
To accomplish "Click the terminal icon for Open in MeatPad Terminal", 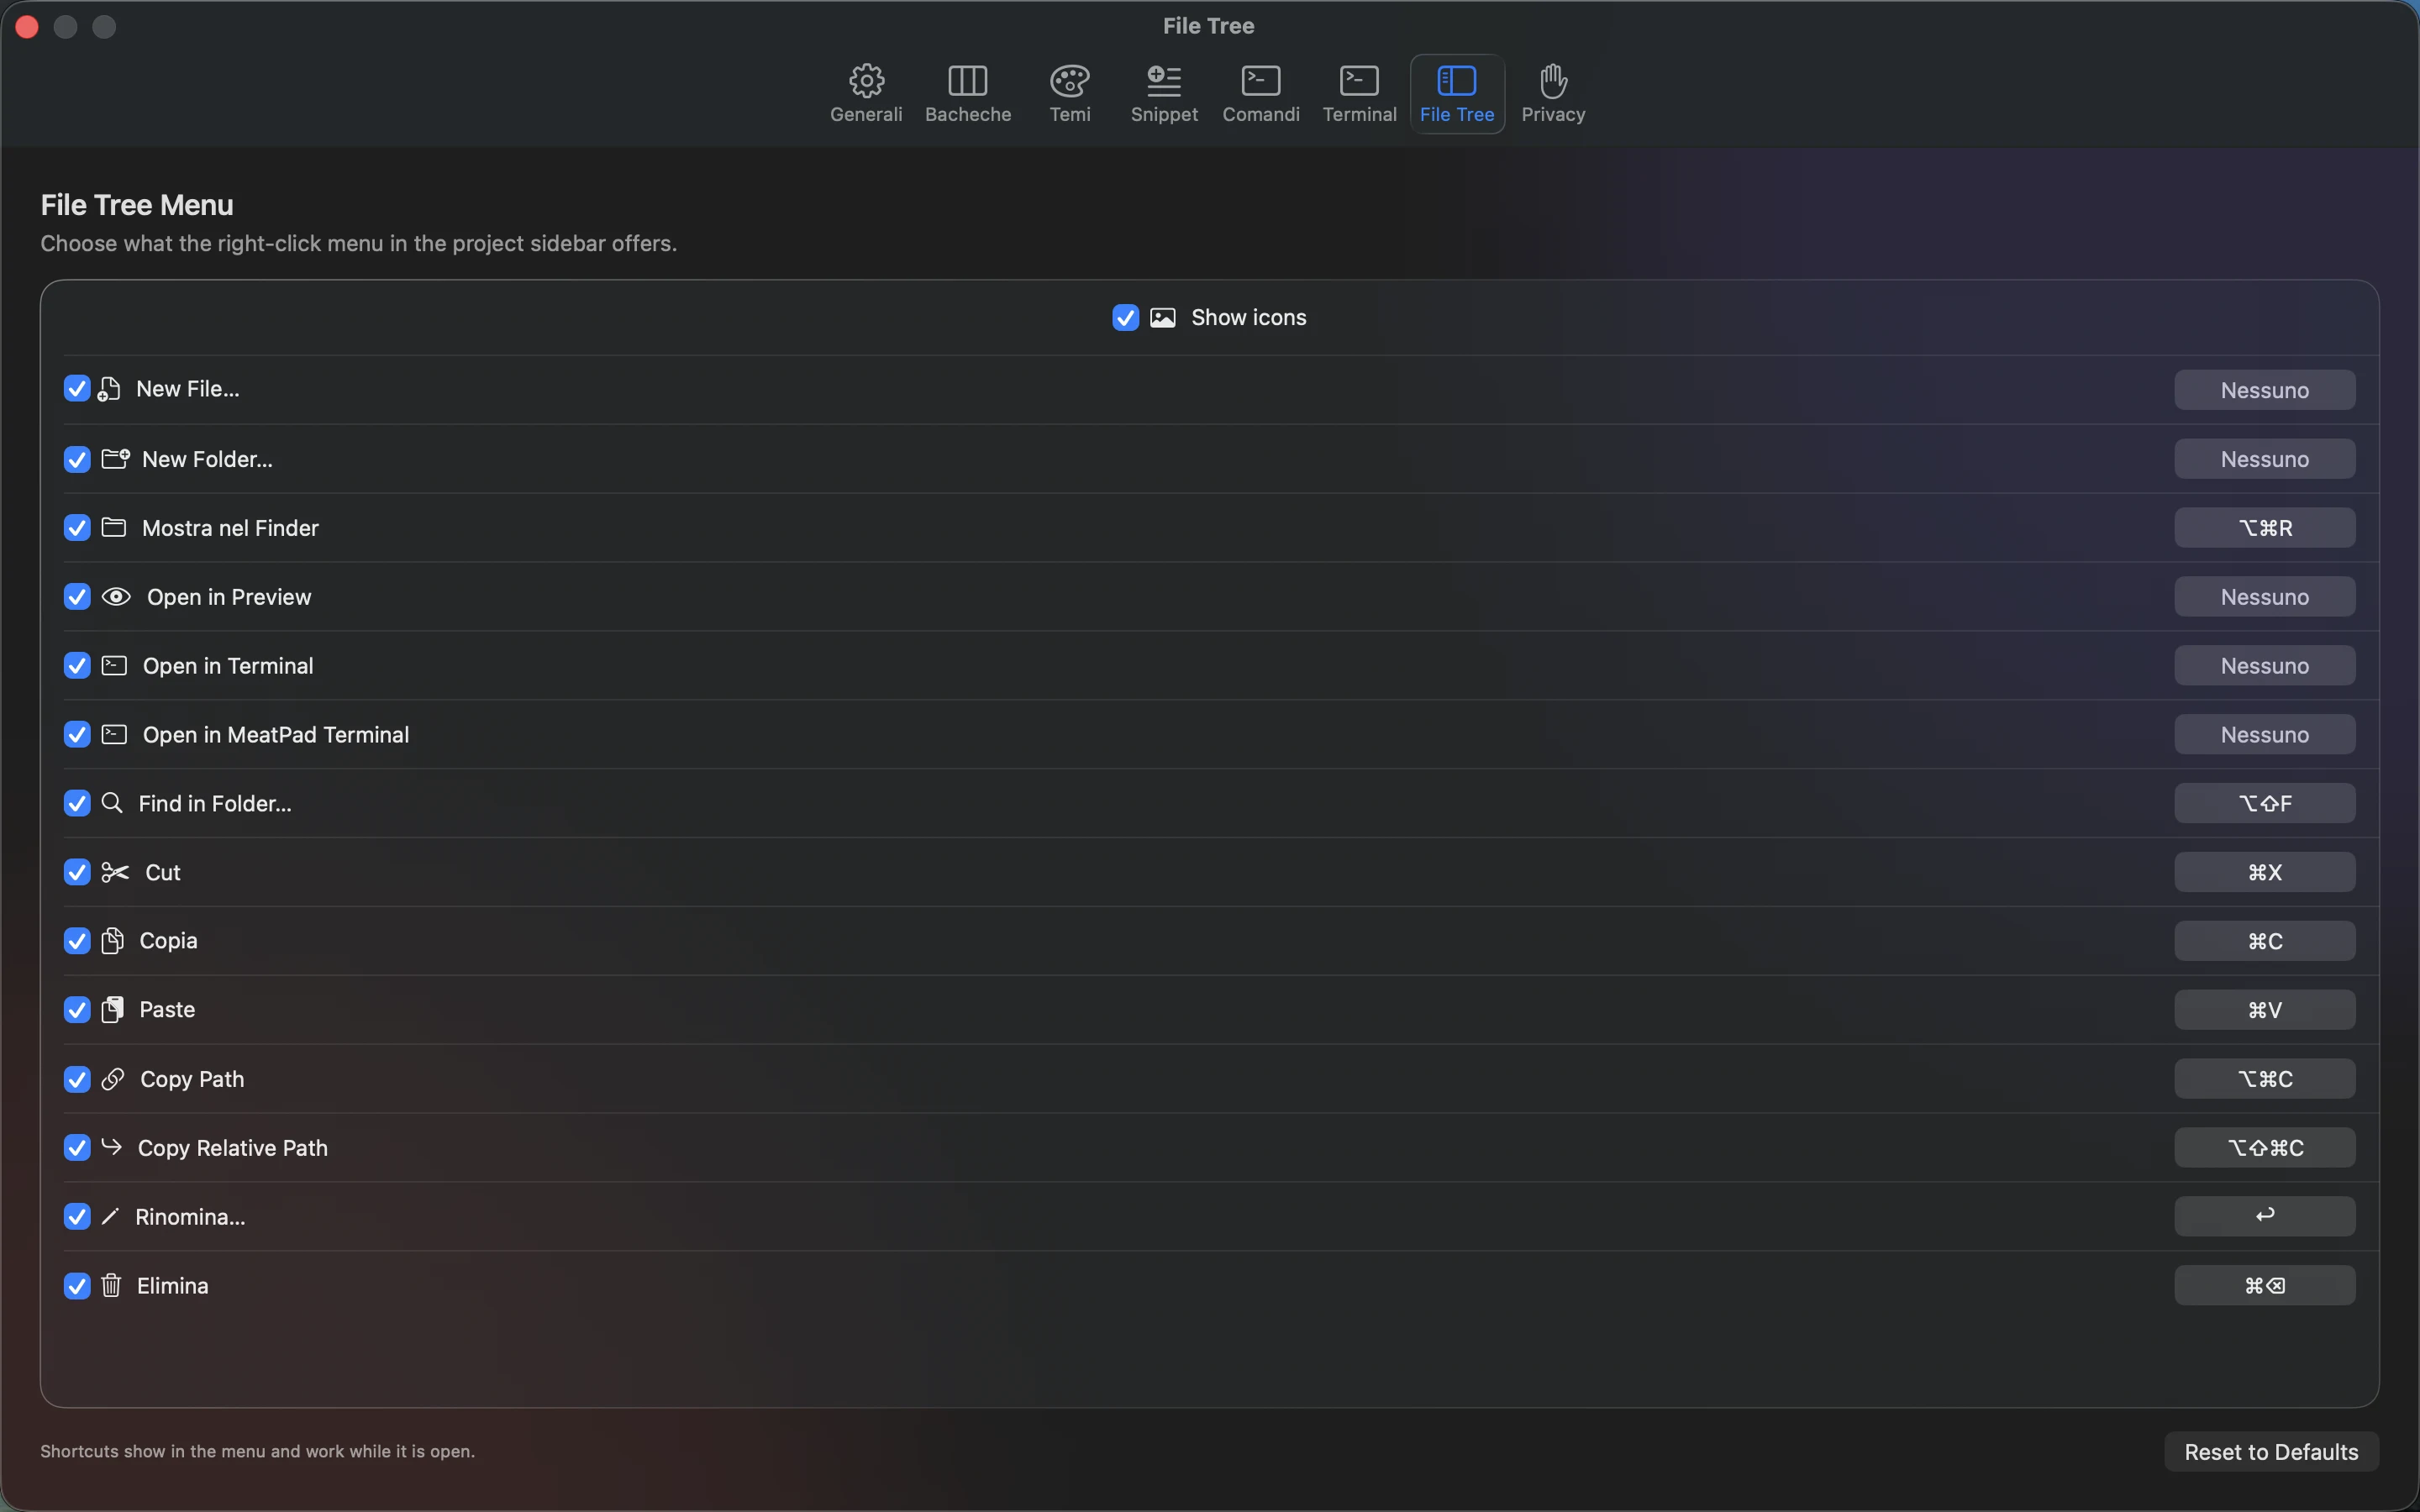I will pyautogui.click(x=114, y=734).
